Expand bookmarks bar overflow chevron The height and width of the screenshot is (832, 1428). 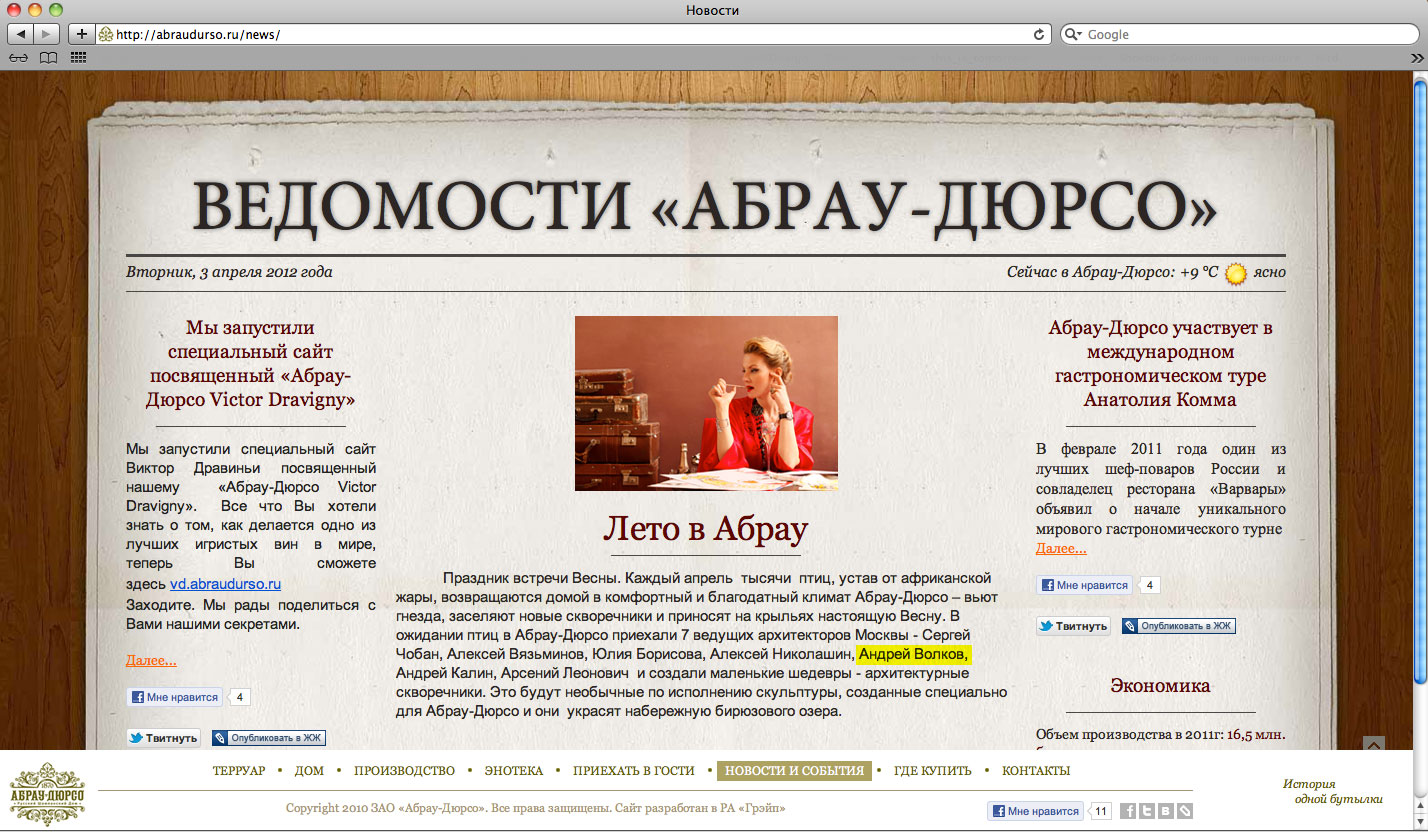(x=1416, y=58)
